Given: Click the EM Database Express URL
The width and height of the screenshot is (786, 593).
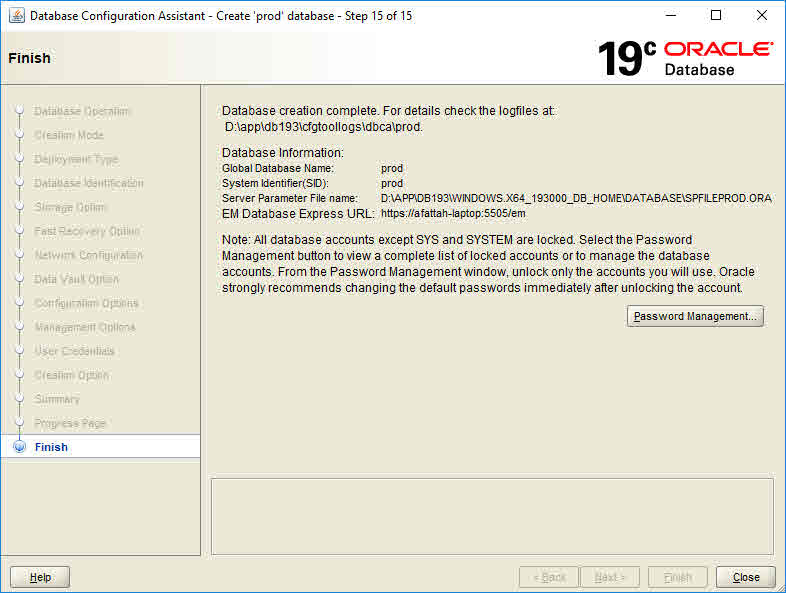Looking at the screenshot, I should (x=453, y=213).
